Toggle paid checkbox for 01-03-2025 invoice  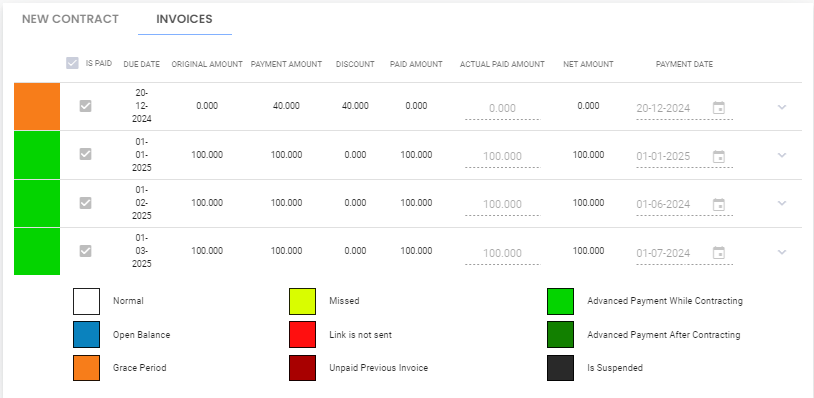(85, 251)
